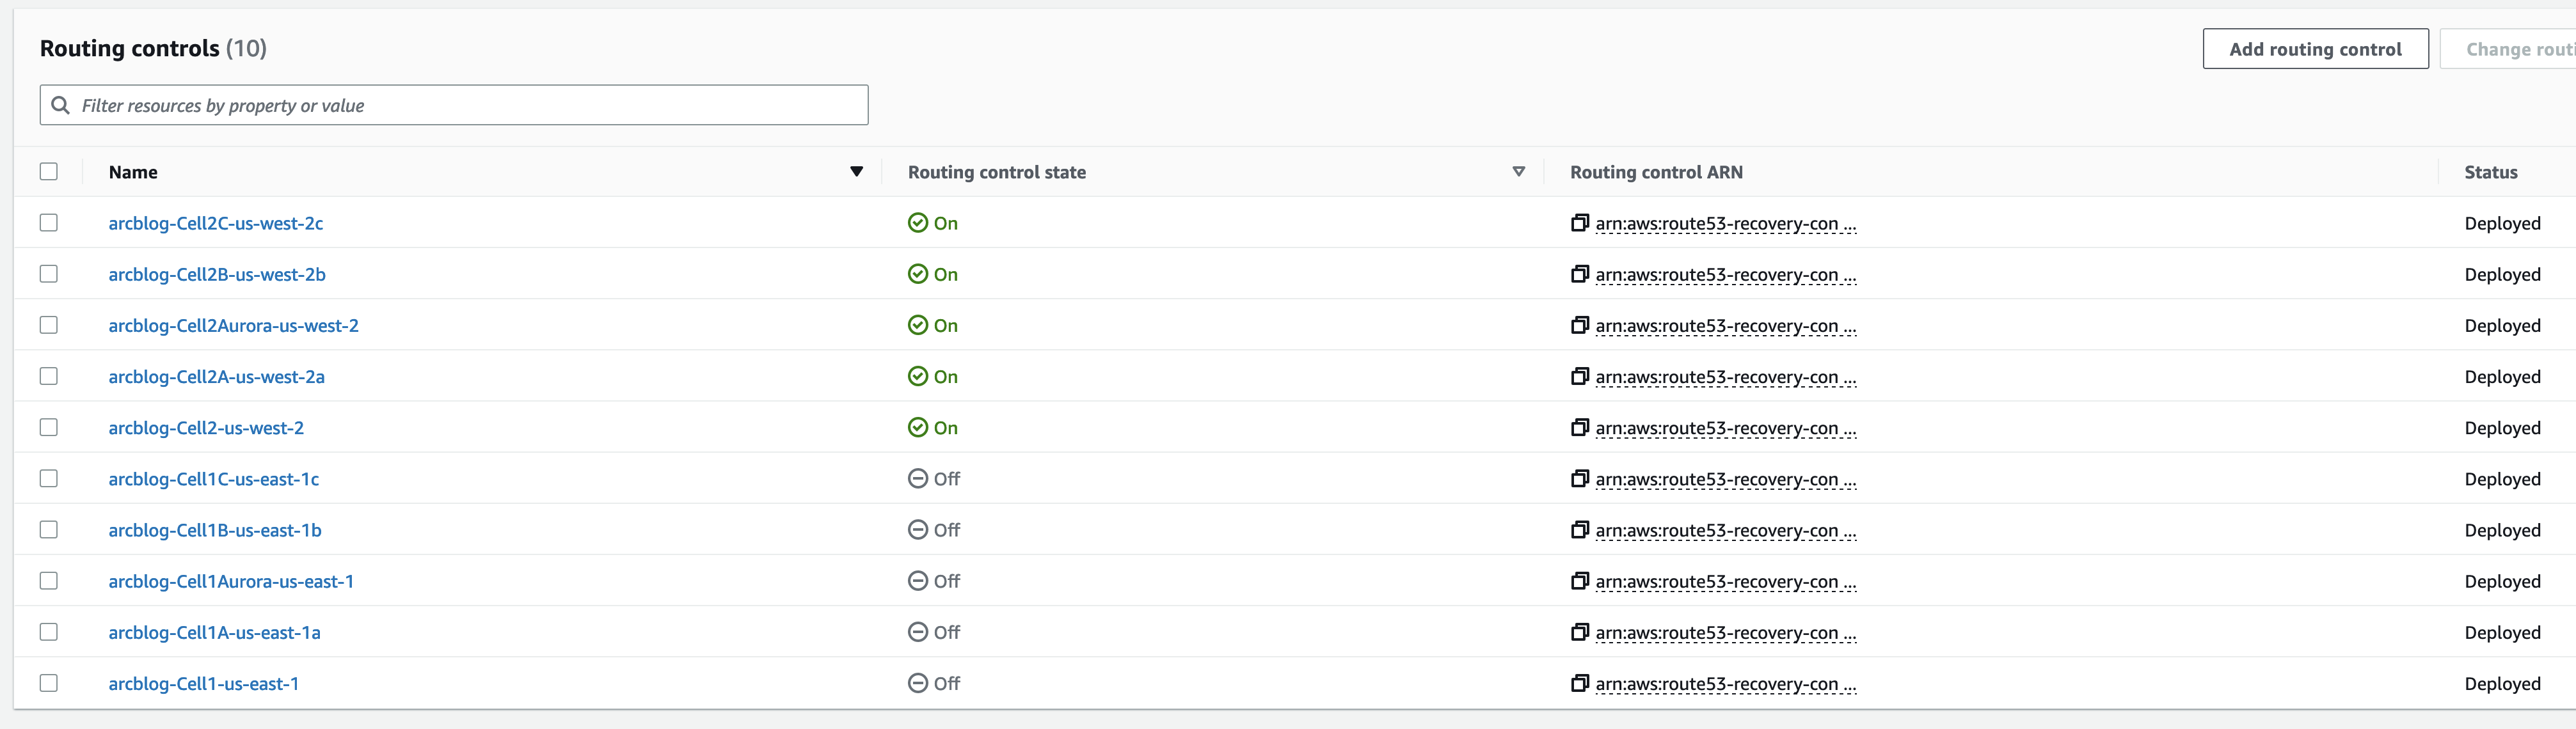Screen dimensions: 2576x729
Task: Open arcblog-Cell2Aurora-us-west-2 link
Action: coord(233,326)
